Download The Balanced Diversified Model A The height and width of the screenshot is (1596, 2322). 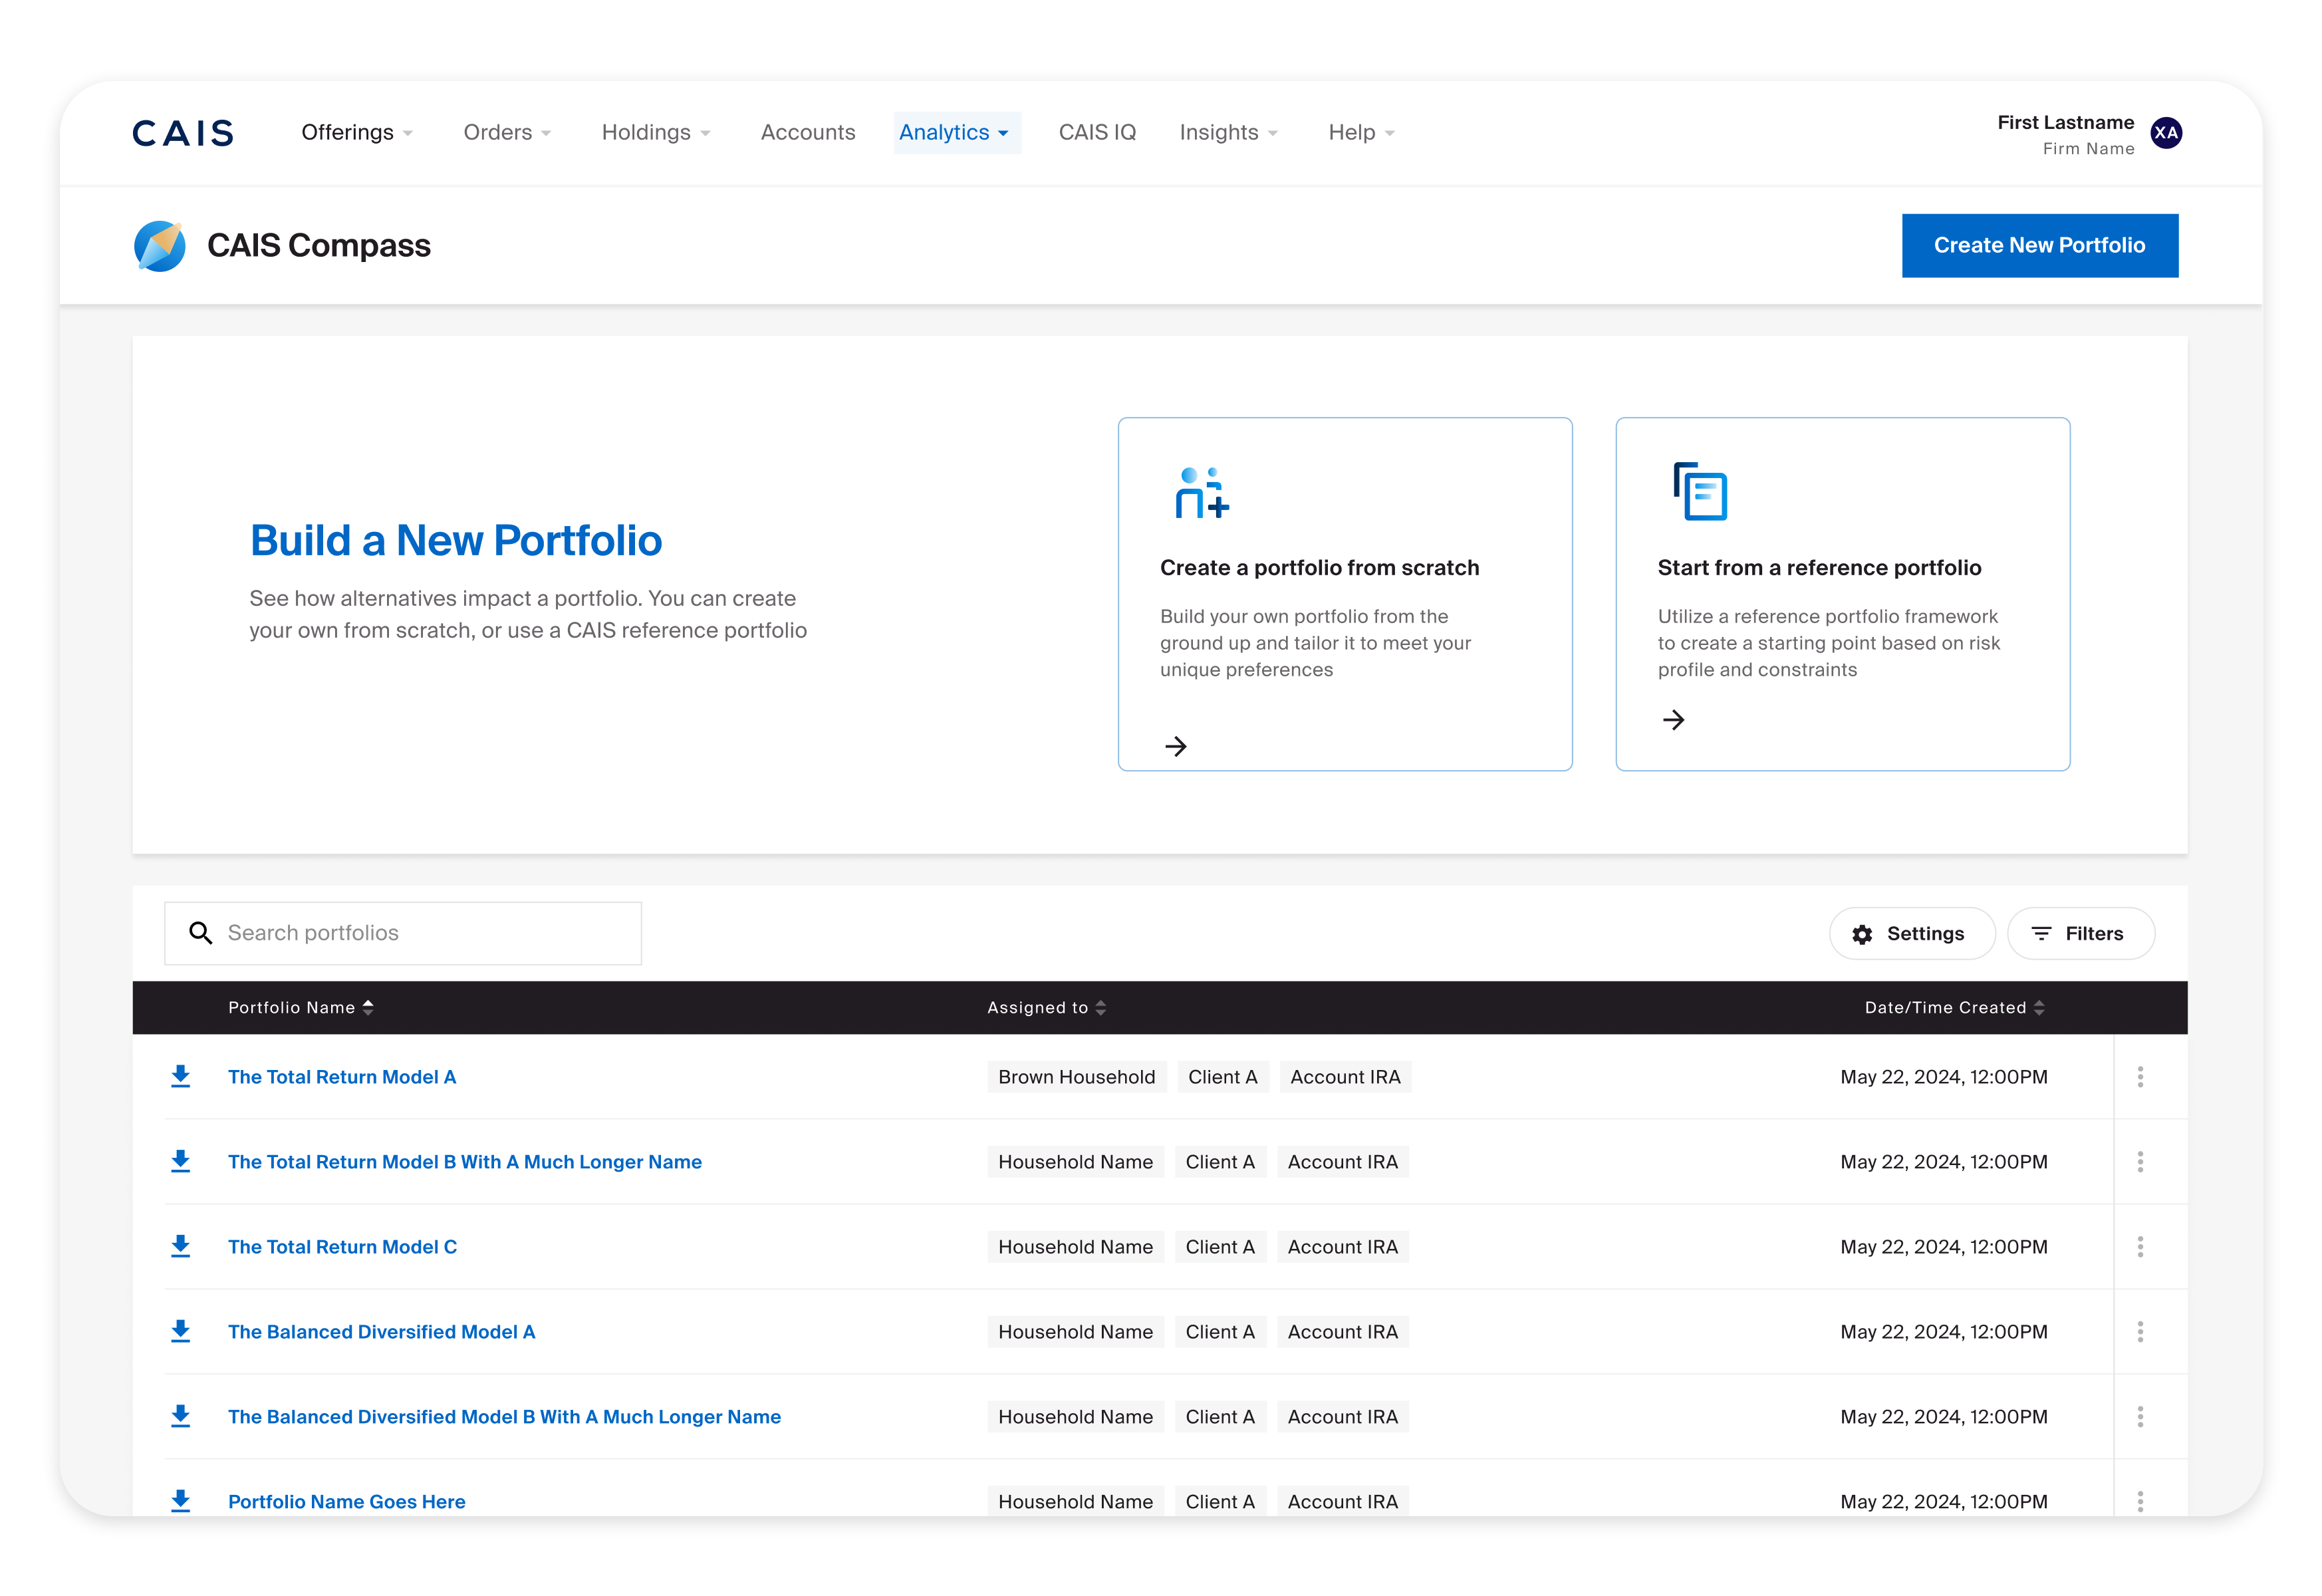[x=180, y=1332]
